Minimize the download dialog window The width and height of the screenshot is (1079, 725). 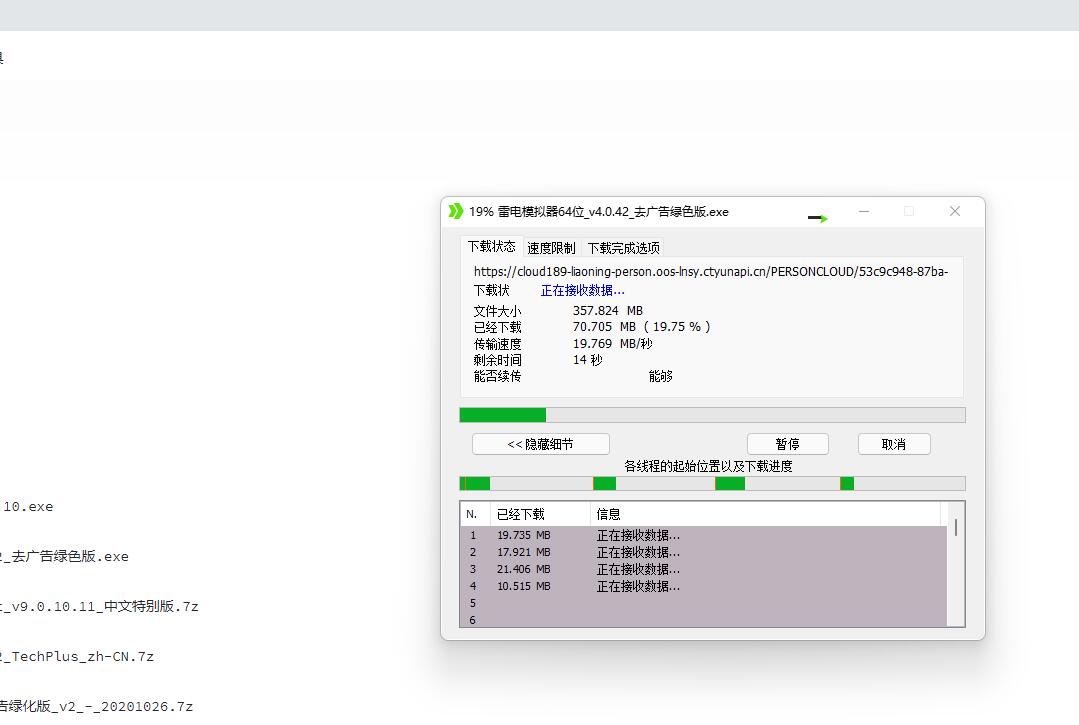tap(864, 211)
